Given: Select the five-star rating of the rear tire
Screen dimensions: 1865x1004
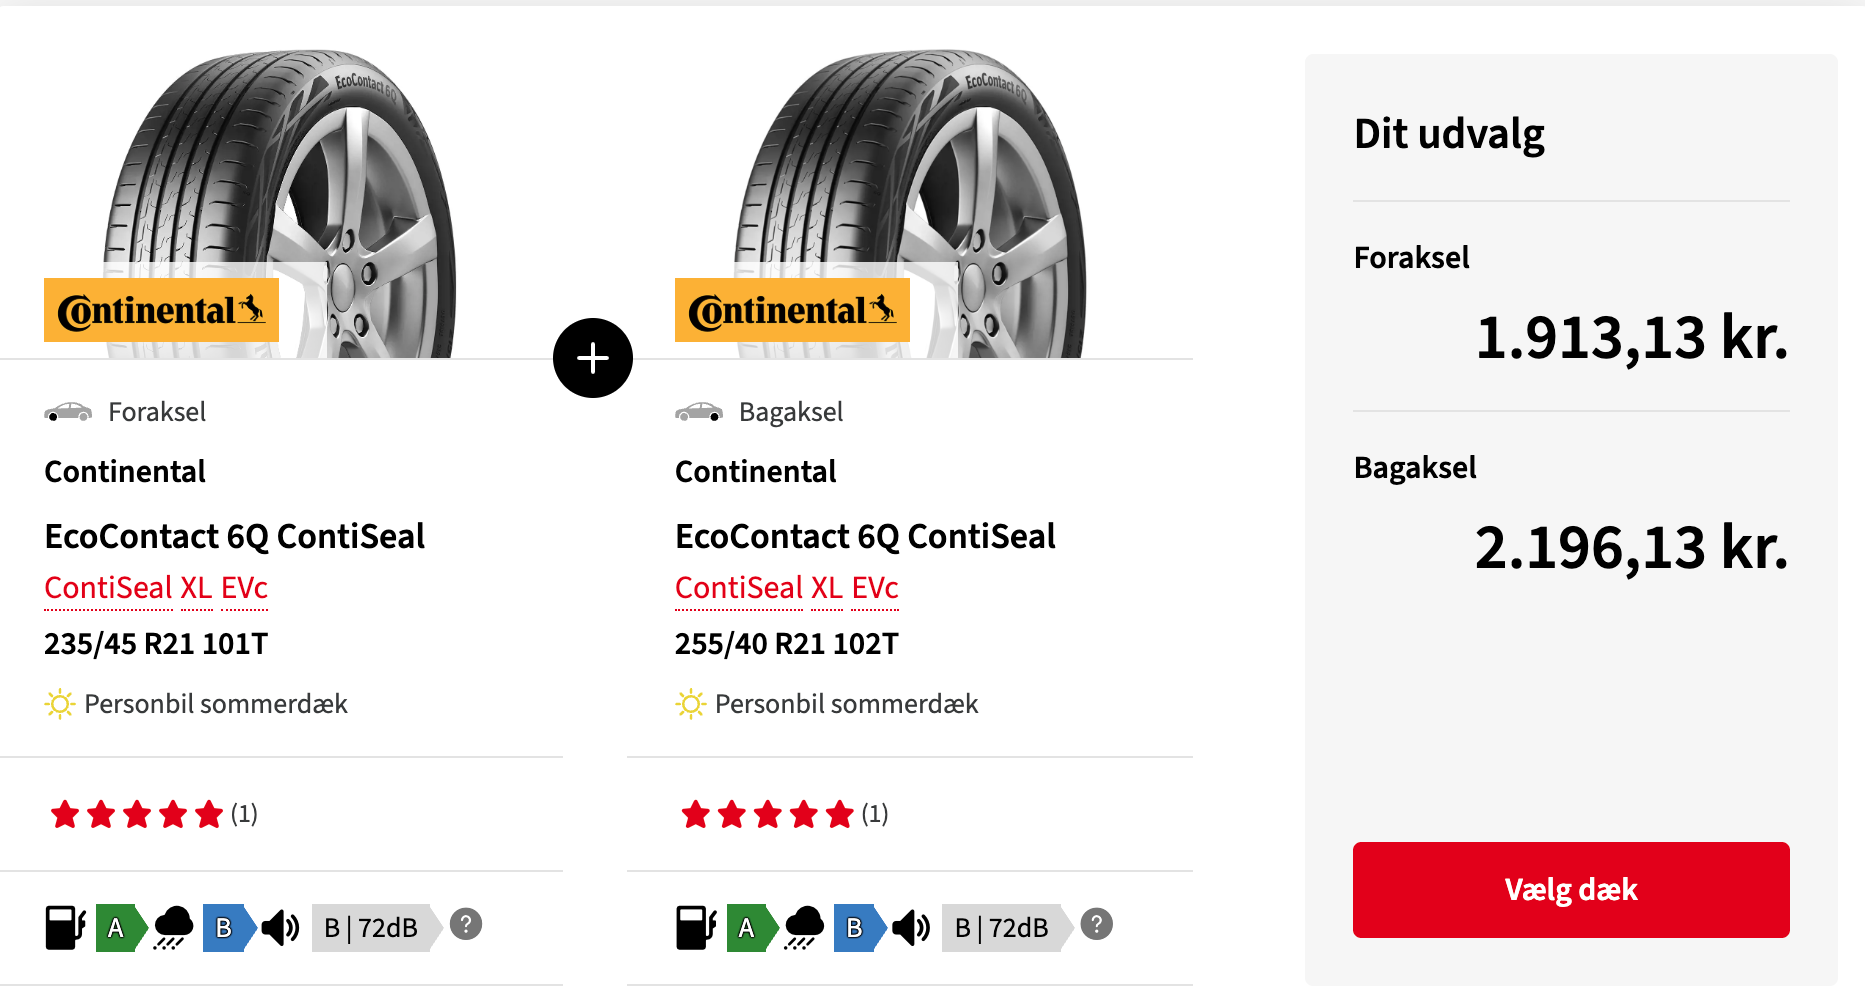Looking at the screenshot, I should [766, 813].
